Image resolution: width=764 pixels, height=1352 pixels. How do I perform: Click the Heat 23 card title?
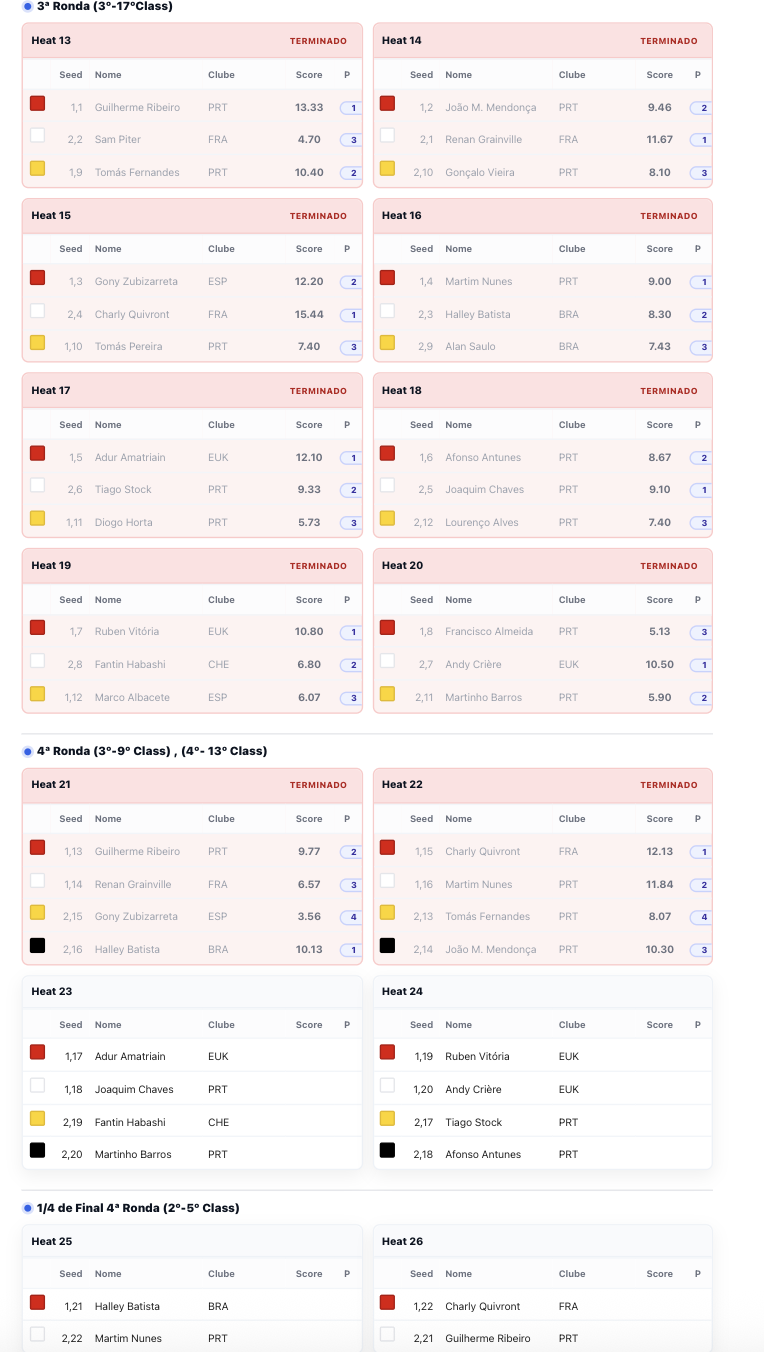click(x=52, y=991)
